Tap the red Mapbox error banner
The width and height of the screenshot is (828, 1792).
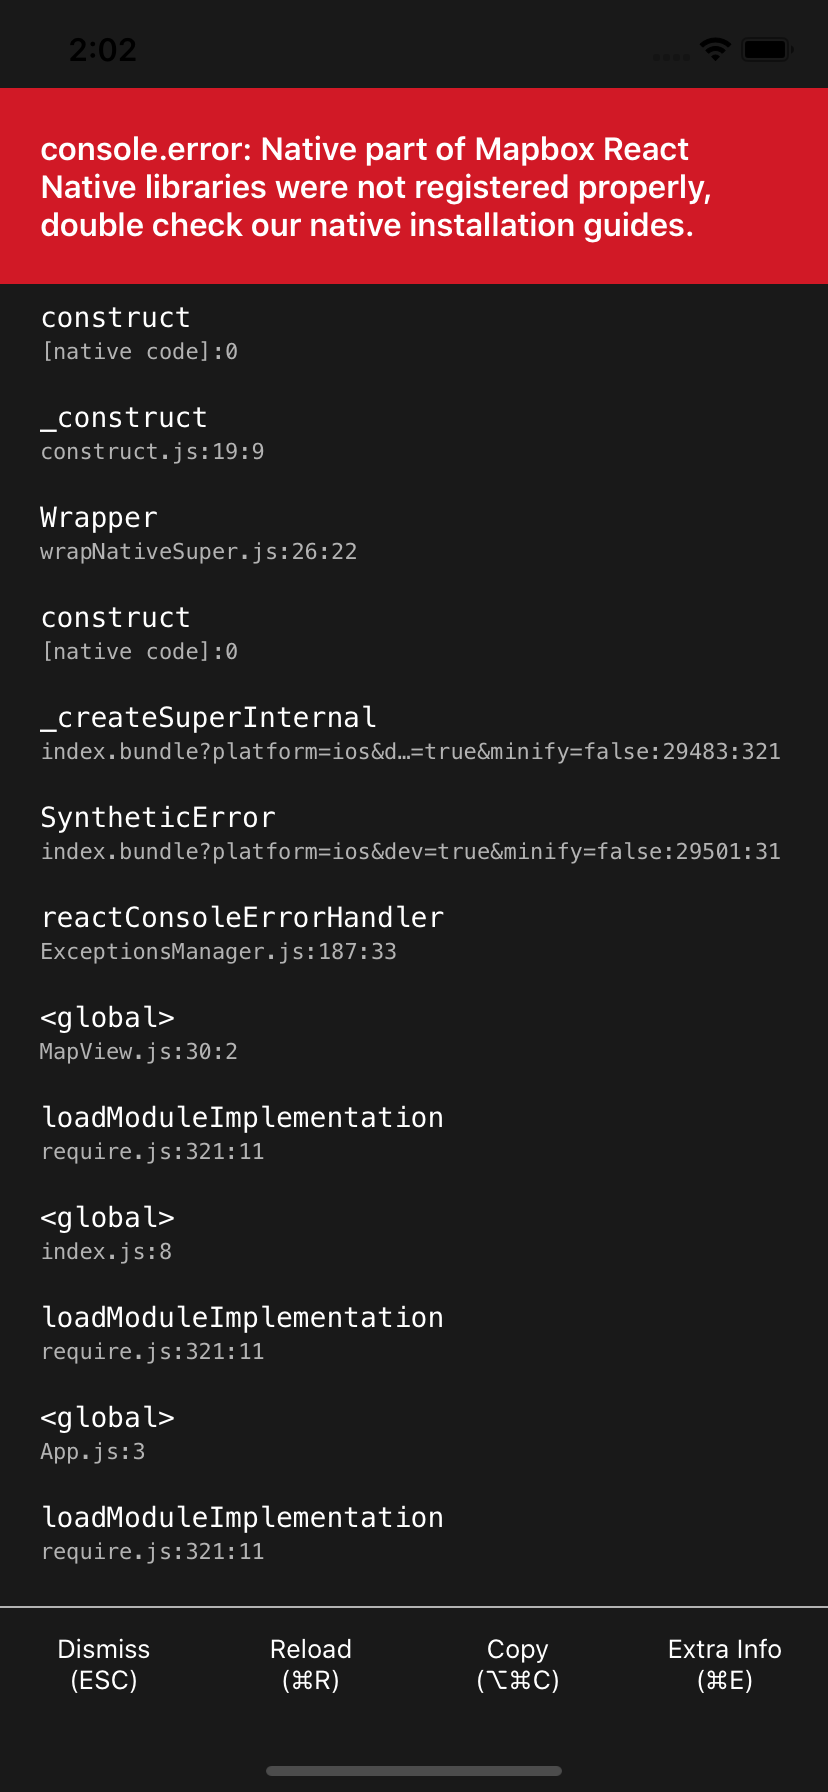click(x=414, y=187)
